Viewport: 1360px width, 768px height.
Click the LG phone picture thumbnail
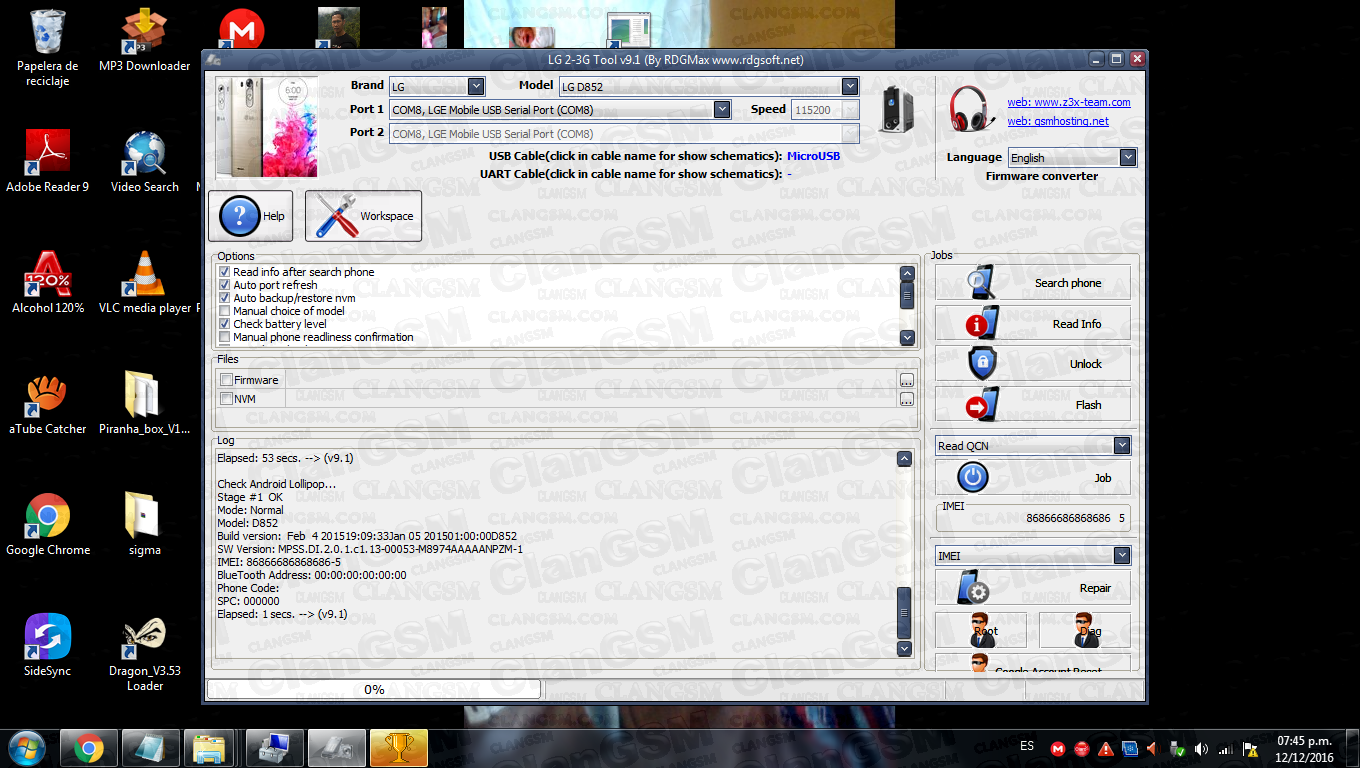[x=267, y=127]
